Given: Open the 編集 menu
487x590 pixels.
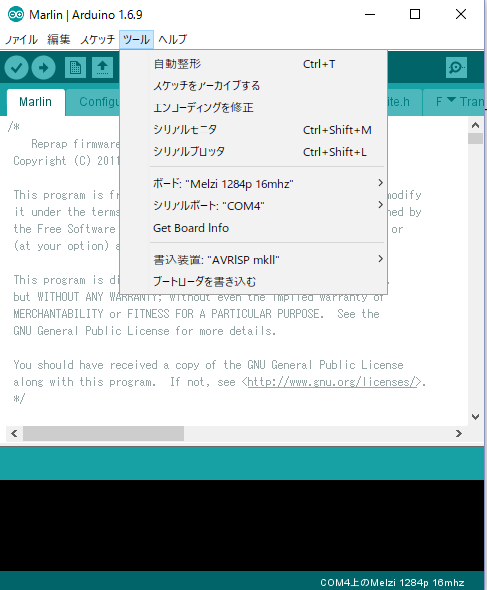Looking at the screenshot, I should pyautogui.click(x=59, y=40).
